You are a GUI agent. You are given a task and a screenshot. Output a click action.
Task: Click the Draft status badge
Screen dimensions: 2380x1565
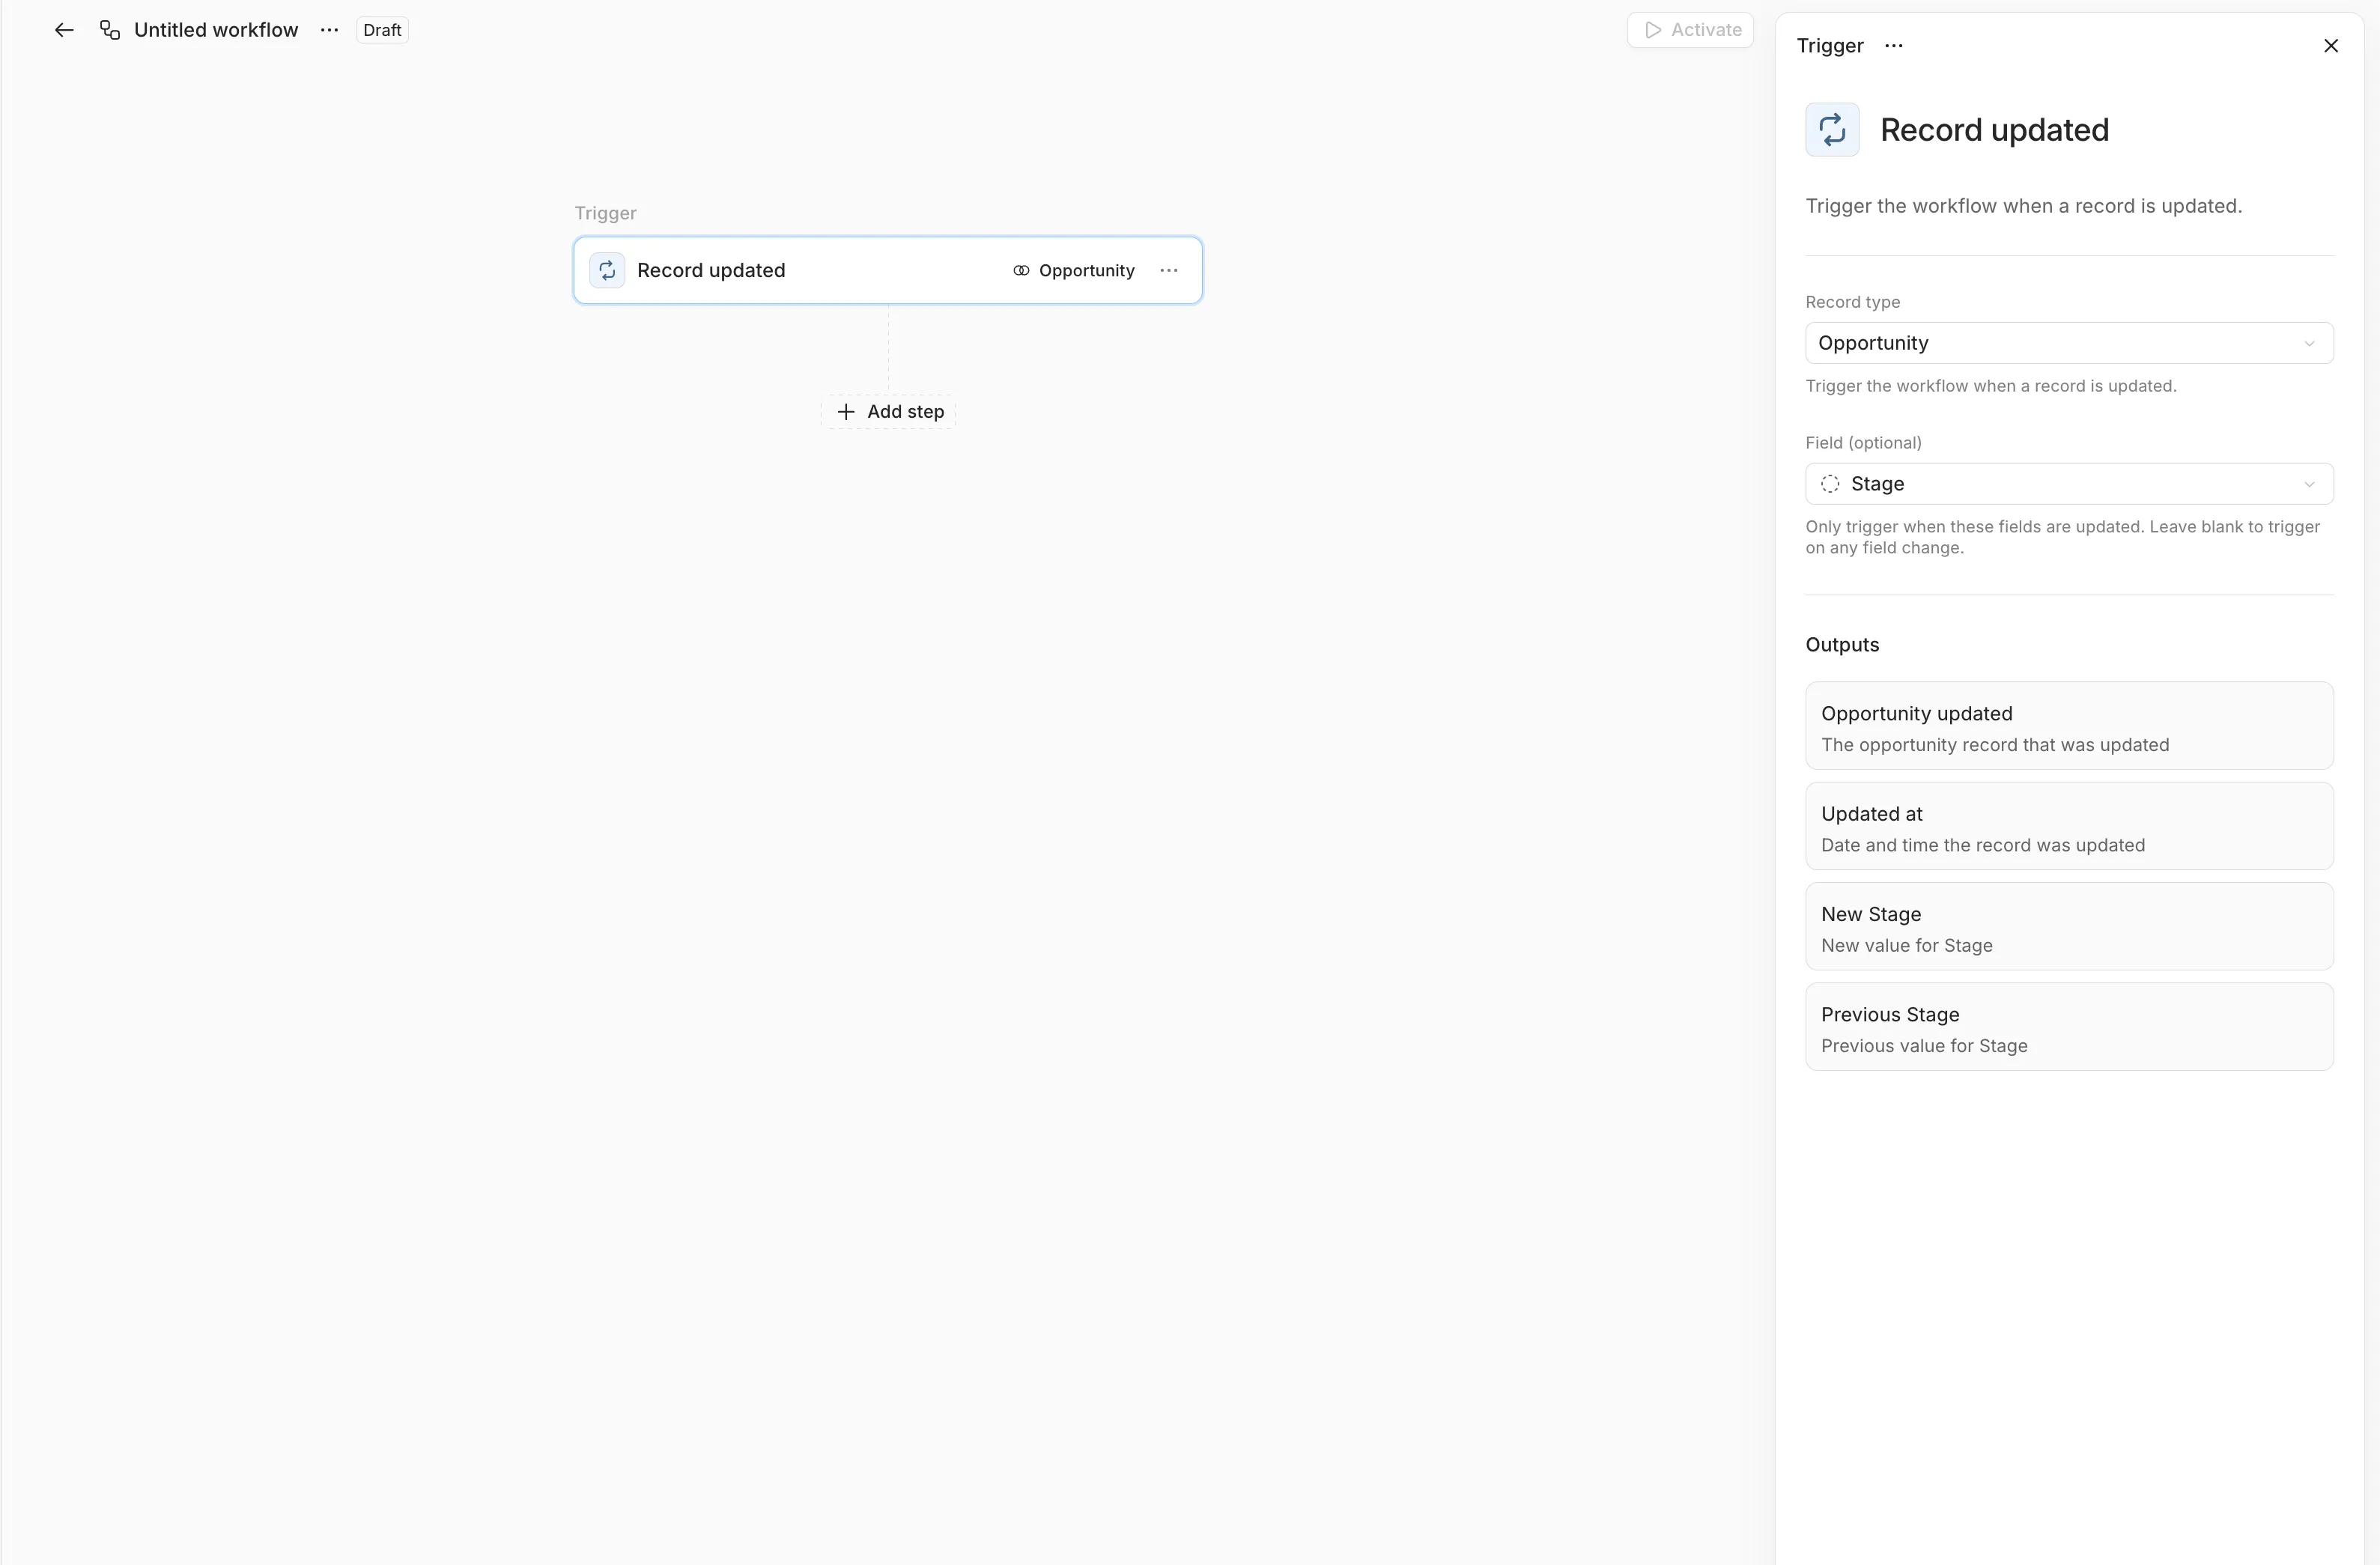382,30
